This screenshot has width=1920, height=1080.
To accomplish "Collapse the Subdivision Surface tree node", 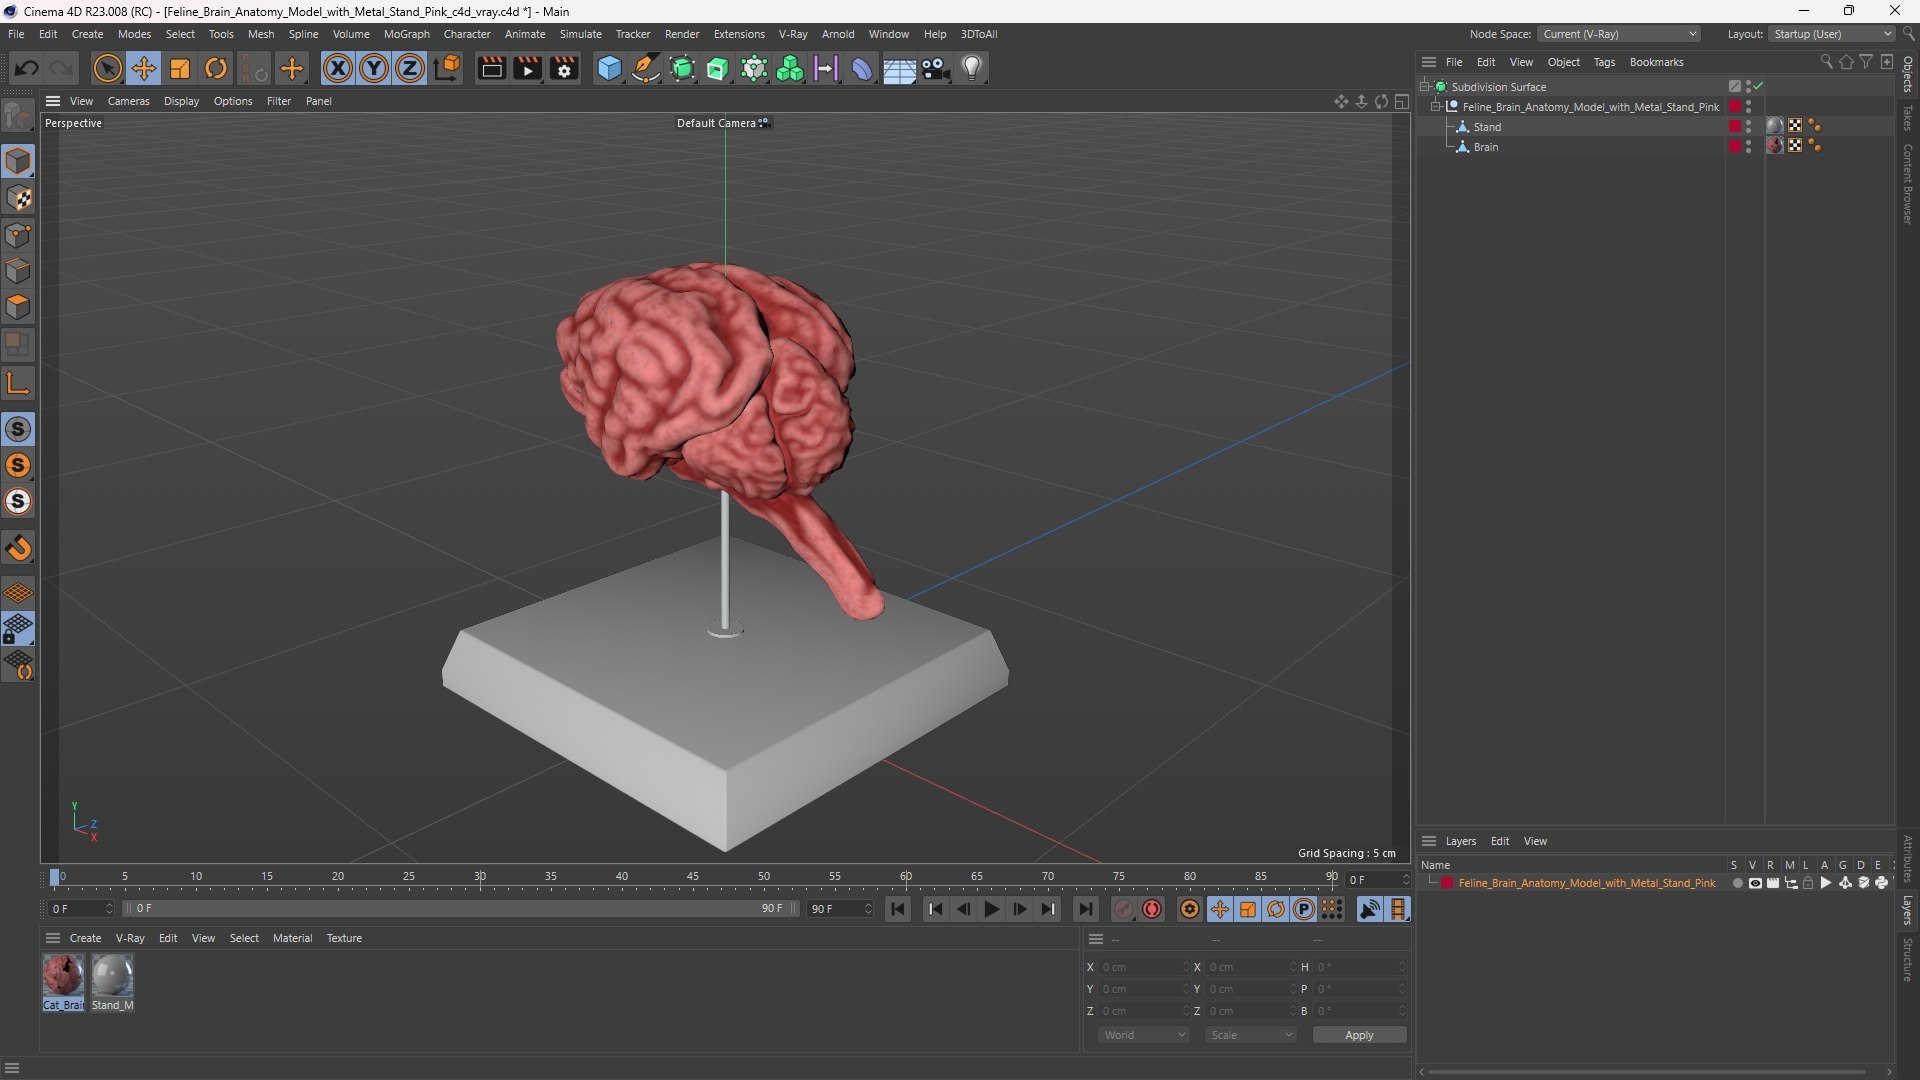I will click(x=1424, y=87).
